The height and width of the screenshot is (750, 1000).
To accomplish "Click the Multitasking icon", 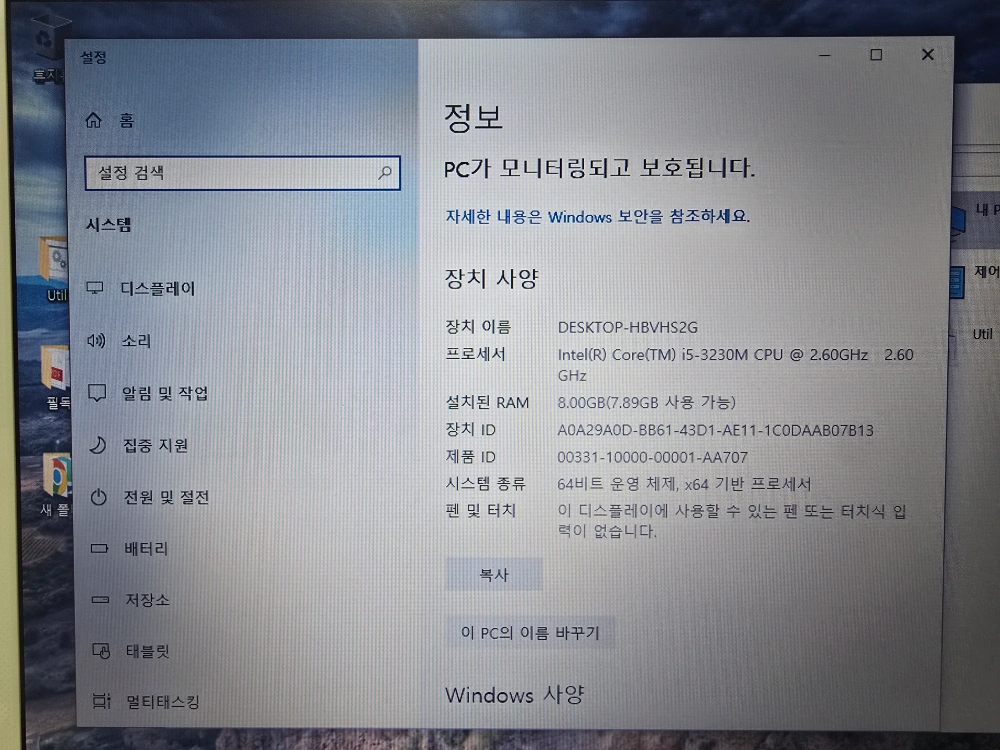I will [100, 702].
